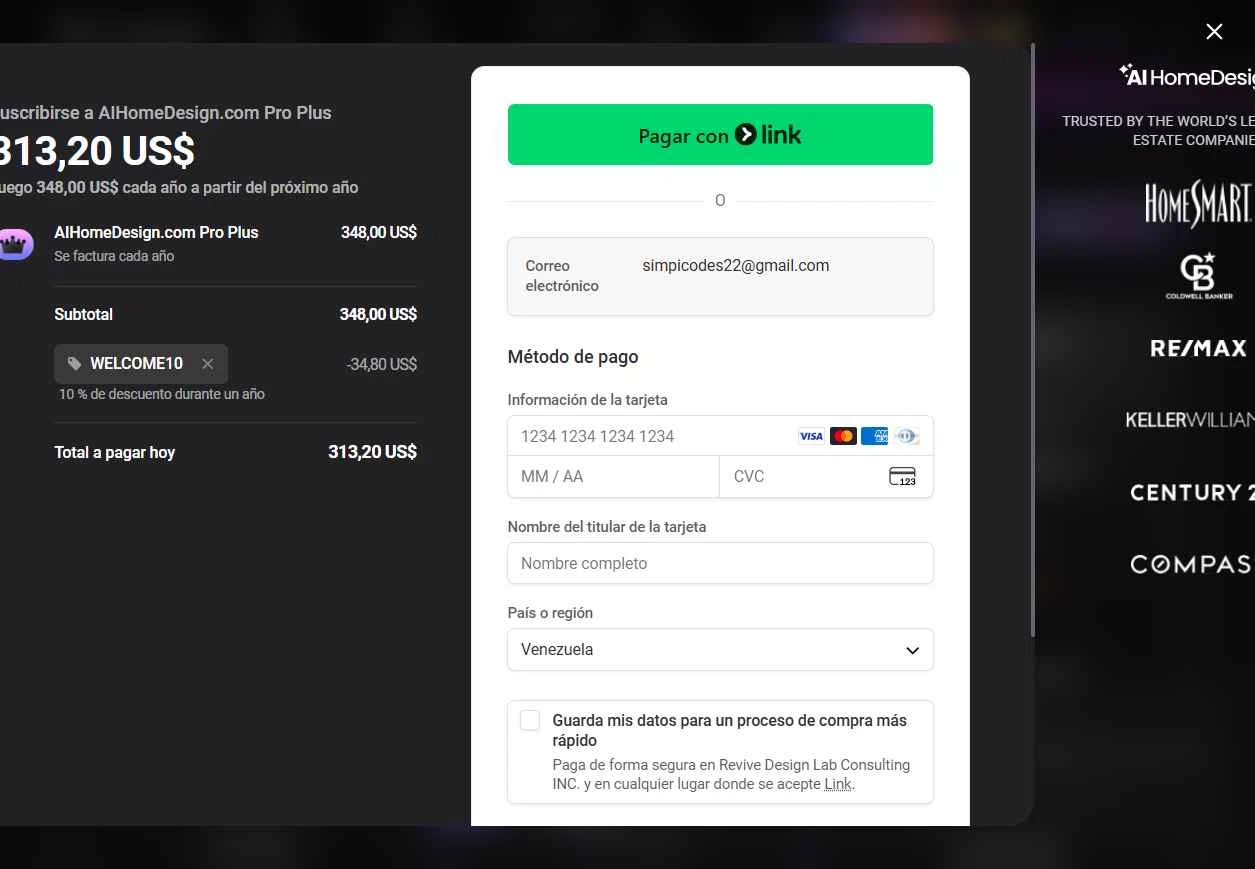This screenshot has height=869, width=1255.
Task: Click the Compass logo
Action: coord(1192,564)
